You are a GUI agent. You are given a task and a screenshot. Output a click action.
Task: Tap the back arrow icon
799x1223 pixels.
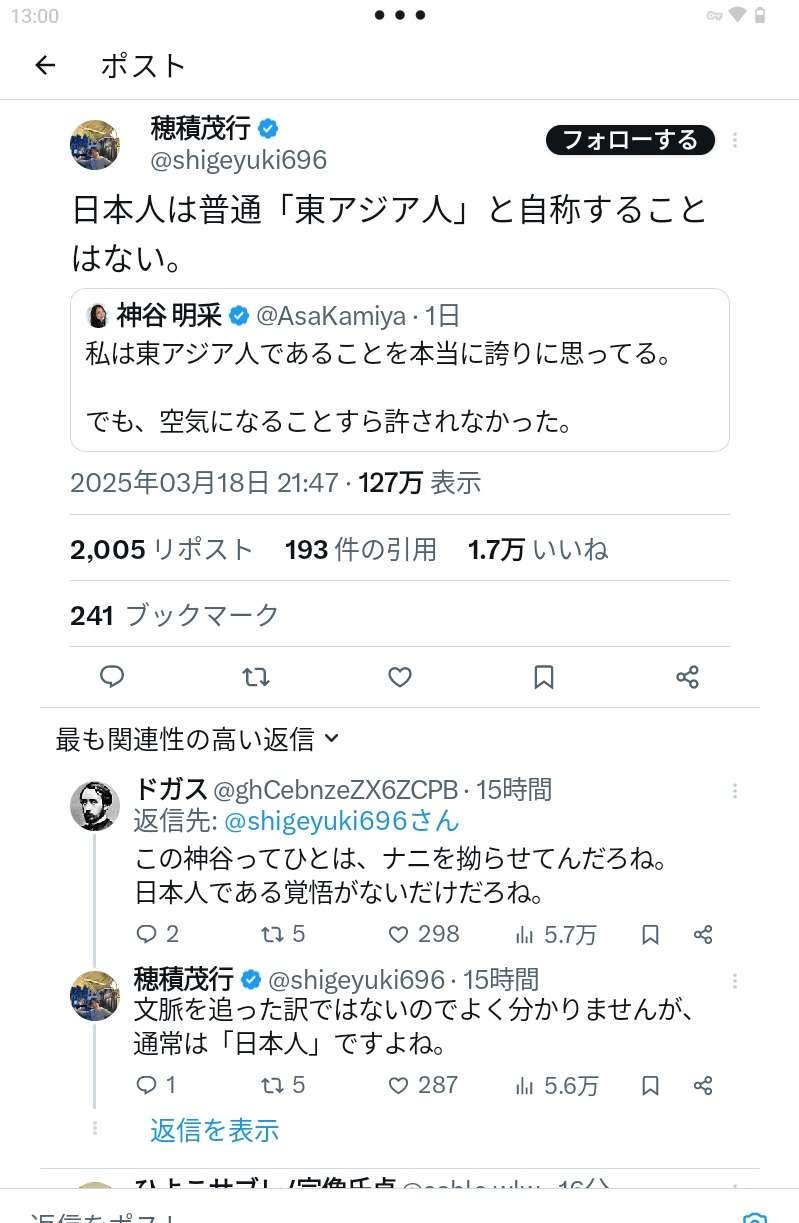45,66
